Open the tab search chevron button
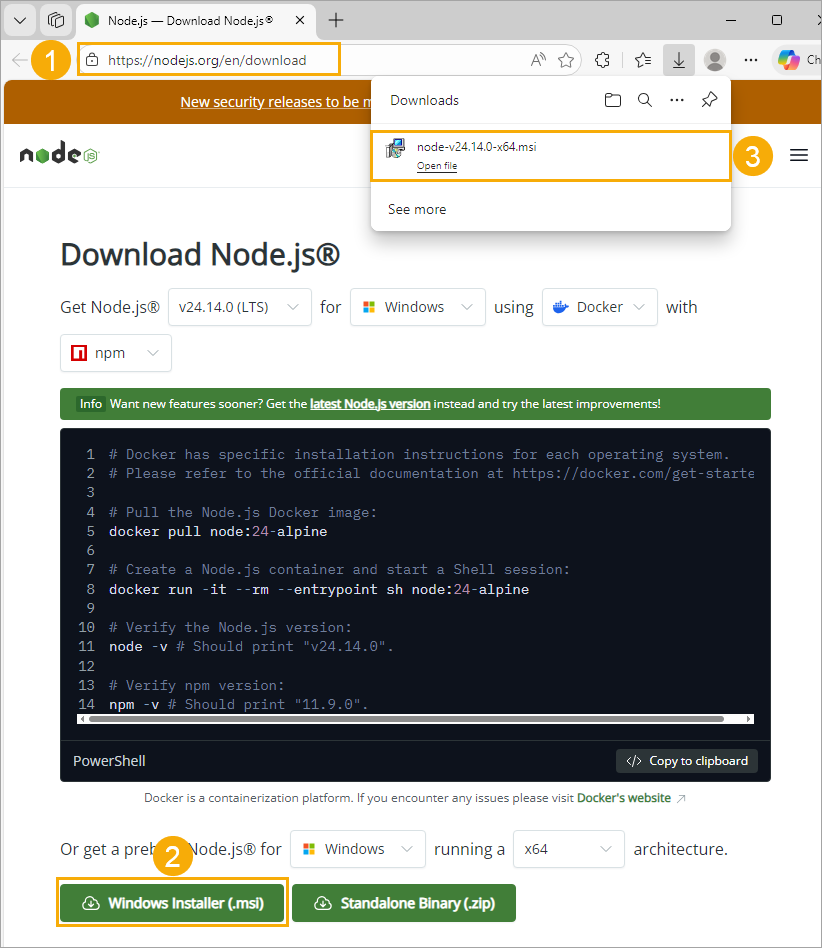Screen dimensions: 822x948 coord(20,21)
